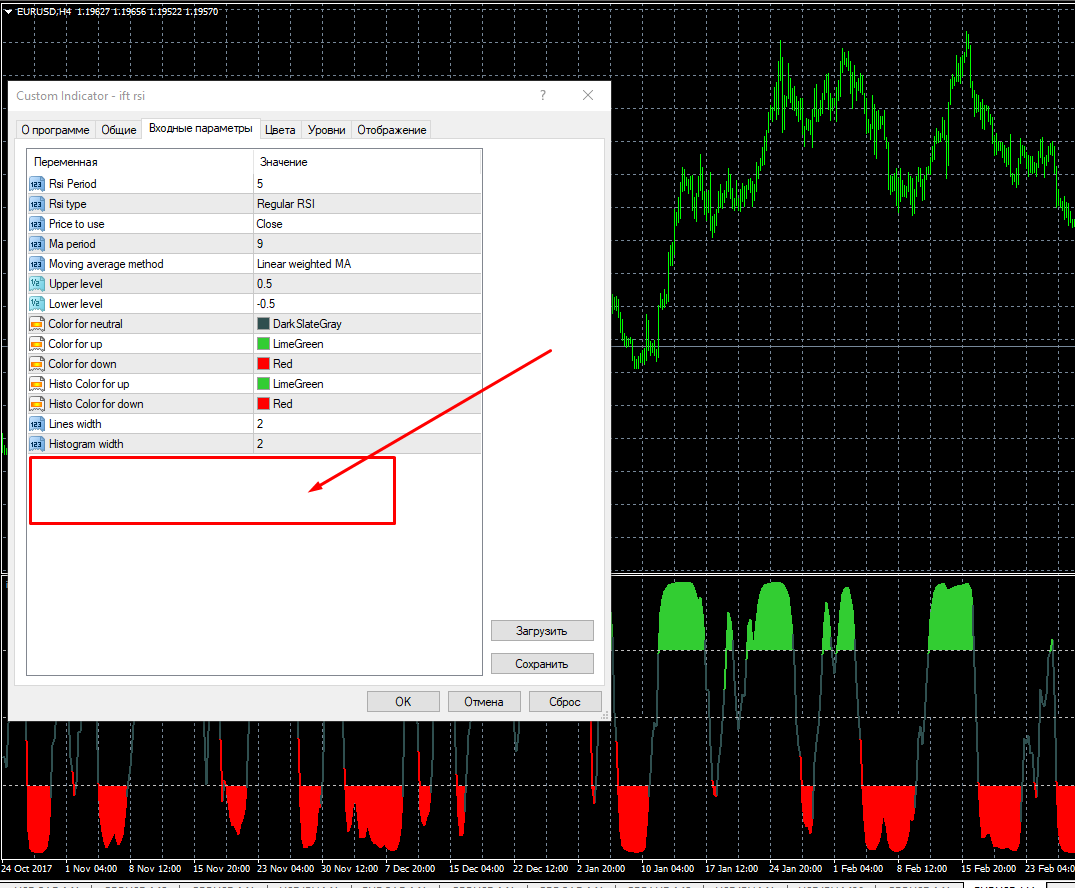The height and width of the screenshot is (888, 1075).
Task: Click the Отмена button
Action: coord(484,701)
